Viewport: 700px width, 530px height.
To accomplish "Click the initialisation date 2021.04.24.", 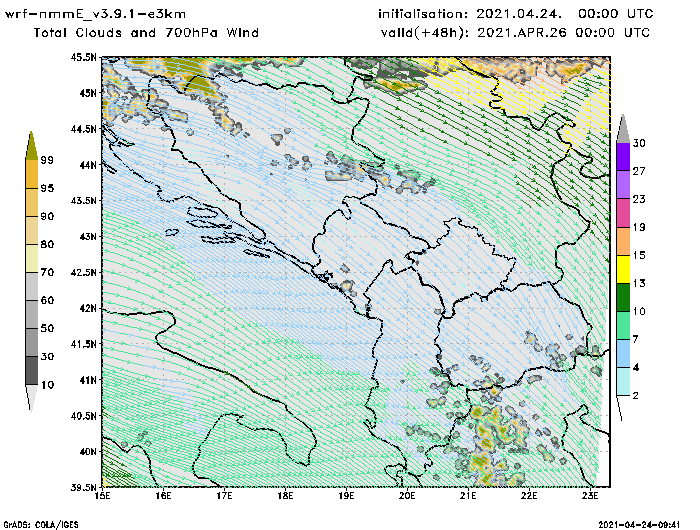I will click(519, 14).
